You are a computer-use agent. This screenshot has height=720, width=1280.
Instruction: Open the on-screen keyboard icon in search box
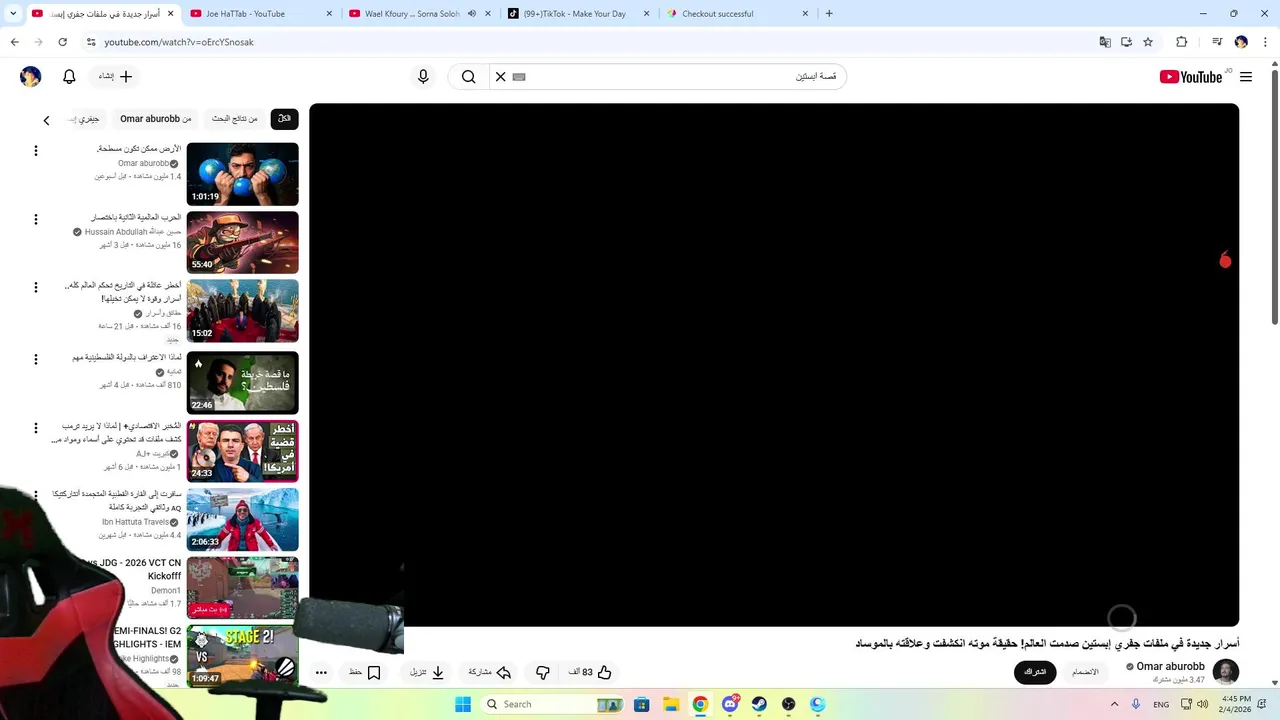519,77
